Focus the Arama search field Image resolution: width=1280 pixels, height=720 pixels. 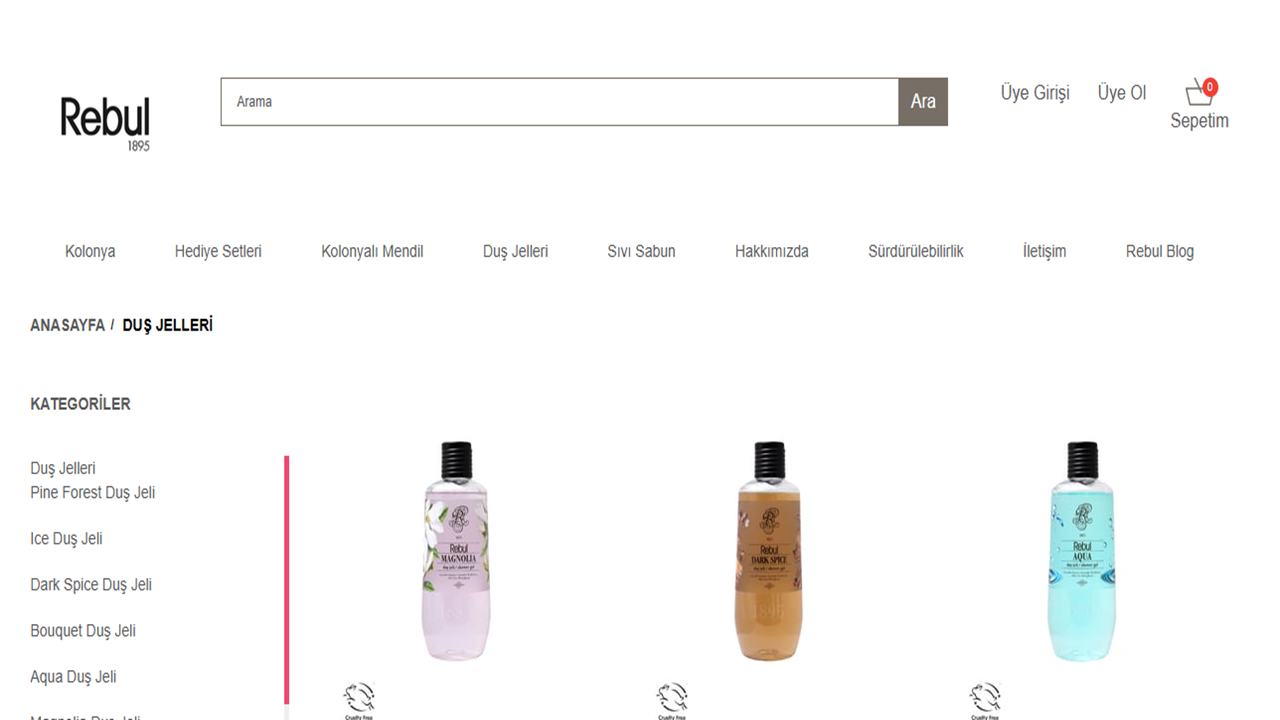pyautogui.click(x=560, y=102)
